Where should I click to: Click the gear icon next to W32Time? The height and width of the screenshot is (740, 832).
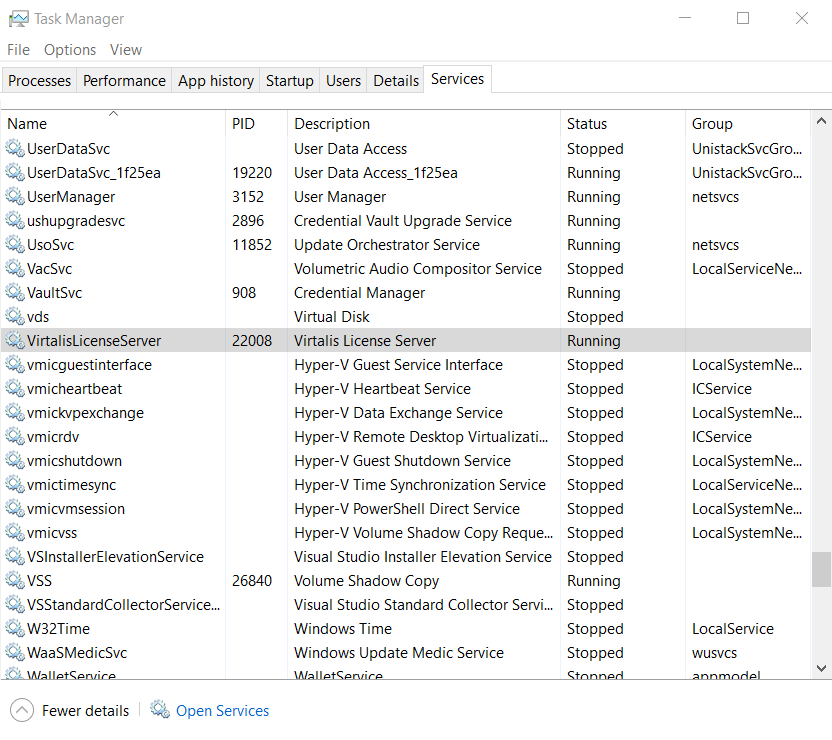click(x=15, y=629)
